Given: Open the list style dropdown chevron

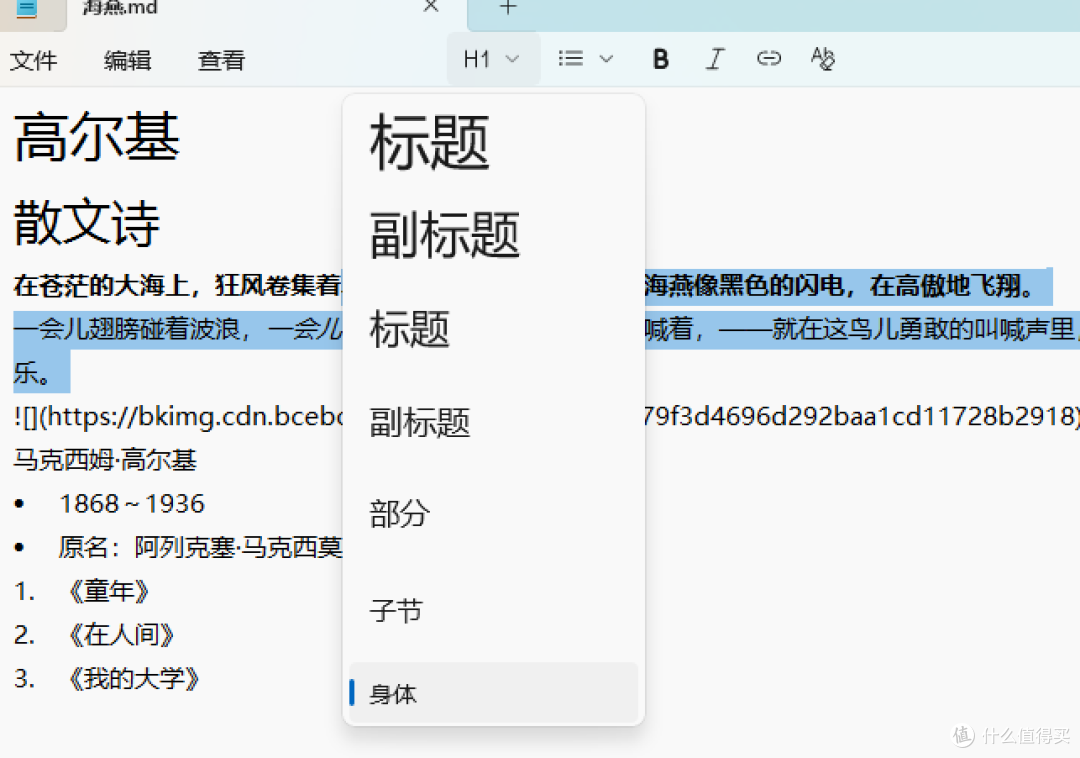Looking at the screenshot, I should 607,58.
